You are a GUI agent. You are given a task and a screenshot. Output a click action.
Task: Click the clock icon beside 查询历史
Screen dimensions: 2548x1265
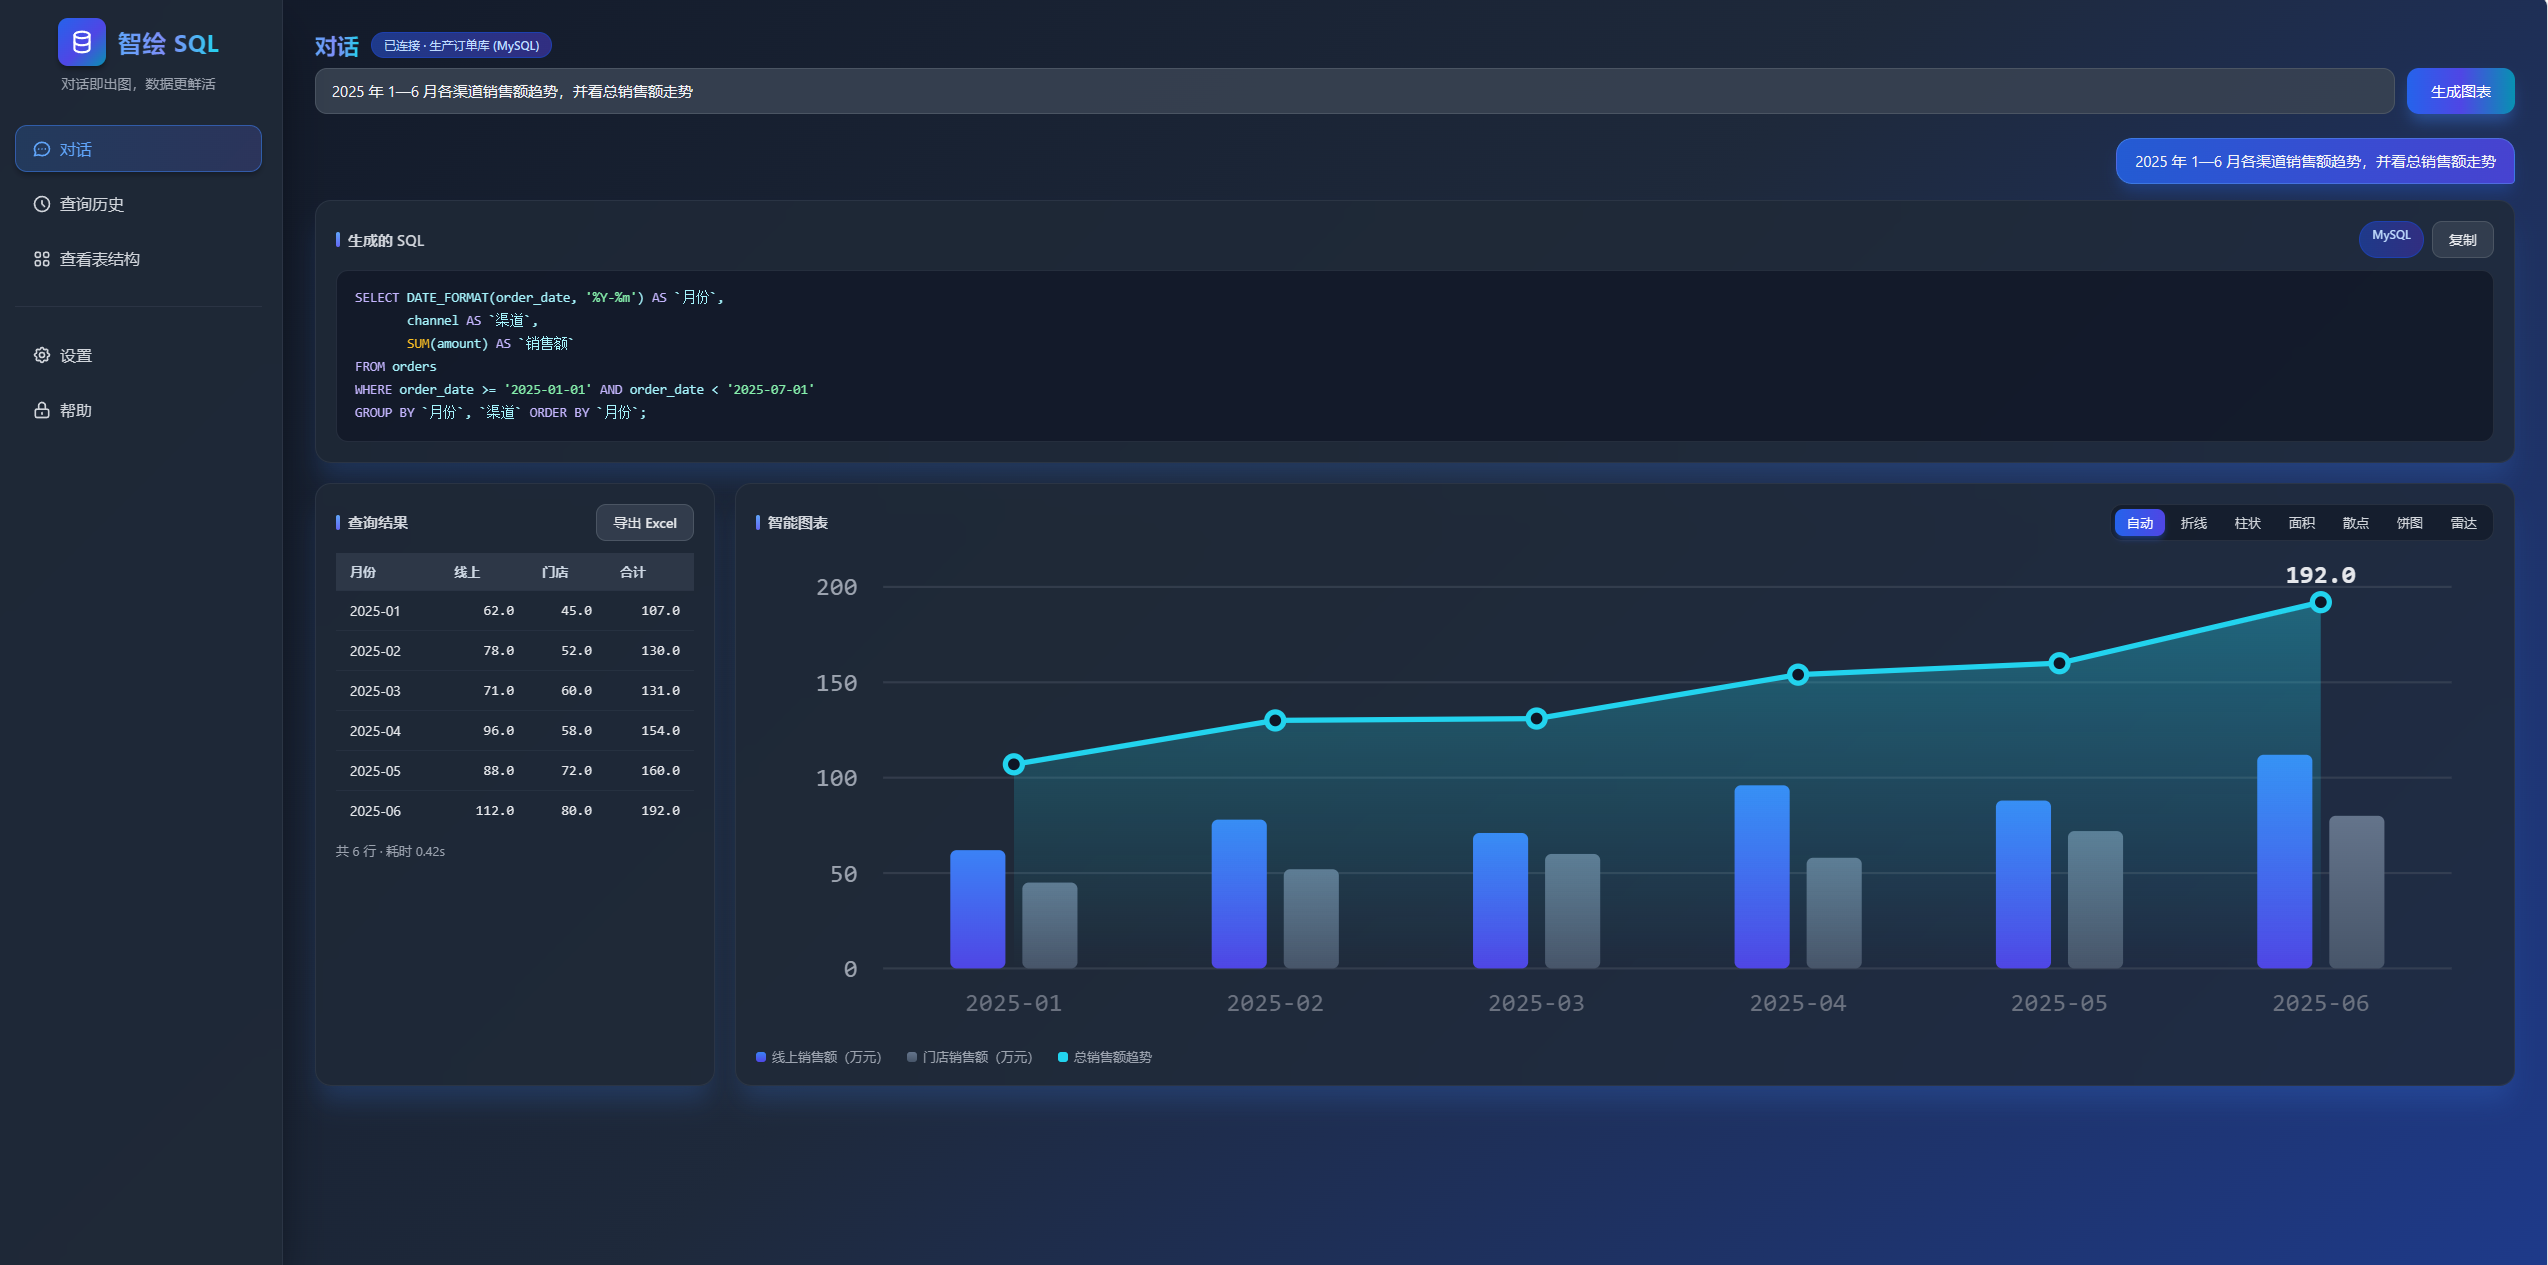(42, 204)
